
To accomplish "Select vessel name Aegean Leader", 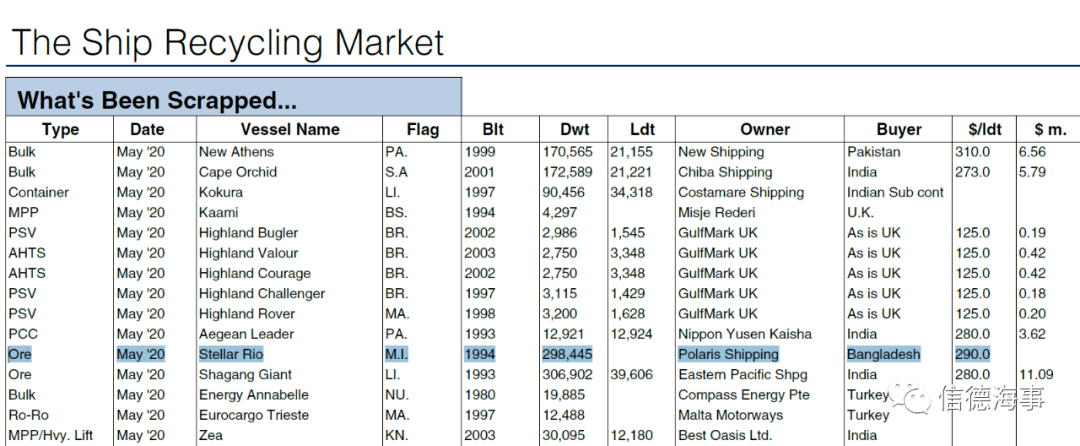I will pos(247,334).
